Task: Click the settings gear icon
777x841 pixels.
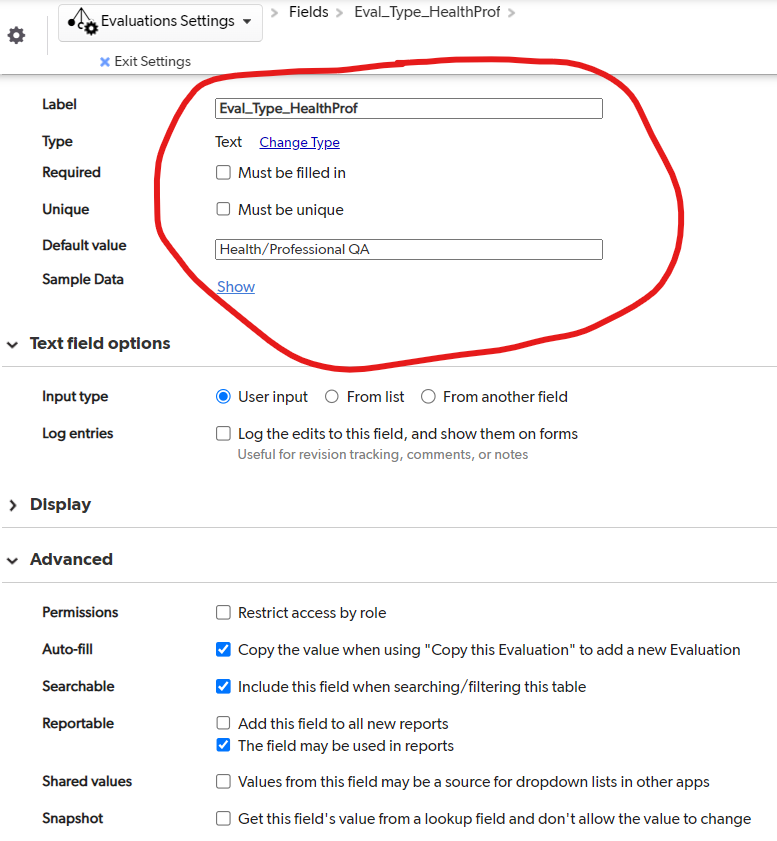Action: pyautogui.click(x=16, y=35)
